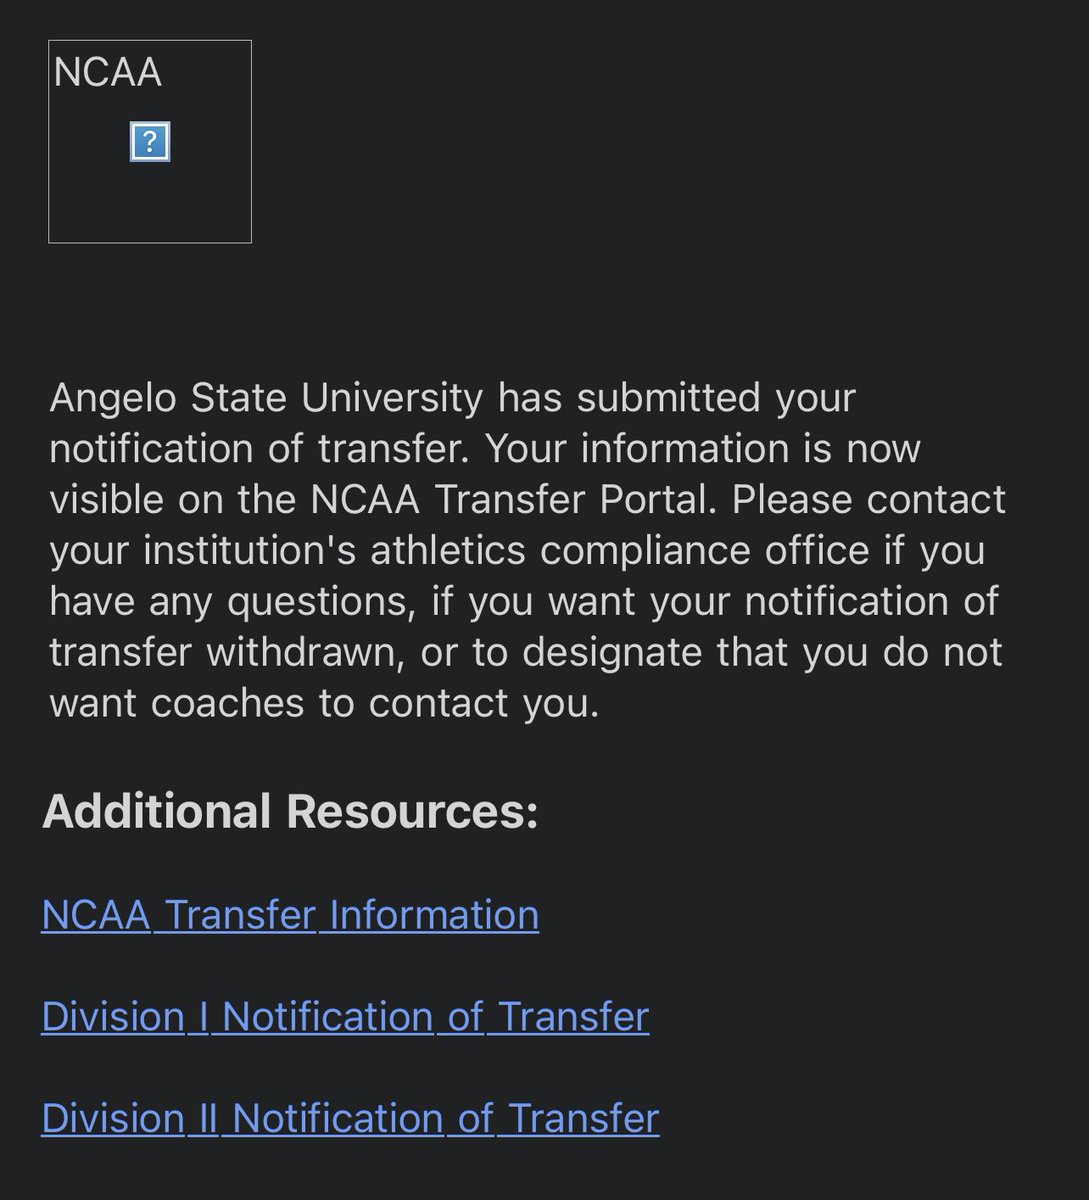Click the words 'Your information is now'

point(703,449)
